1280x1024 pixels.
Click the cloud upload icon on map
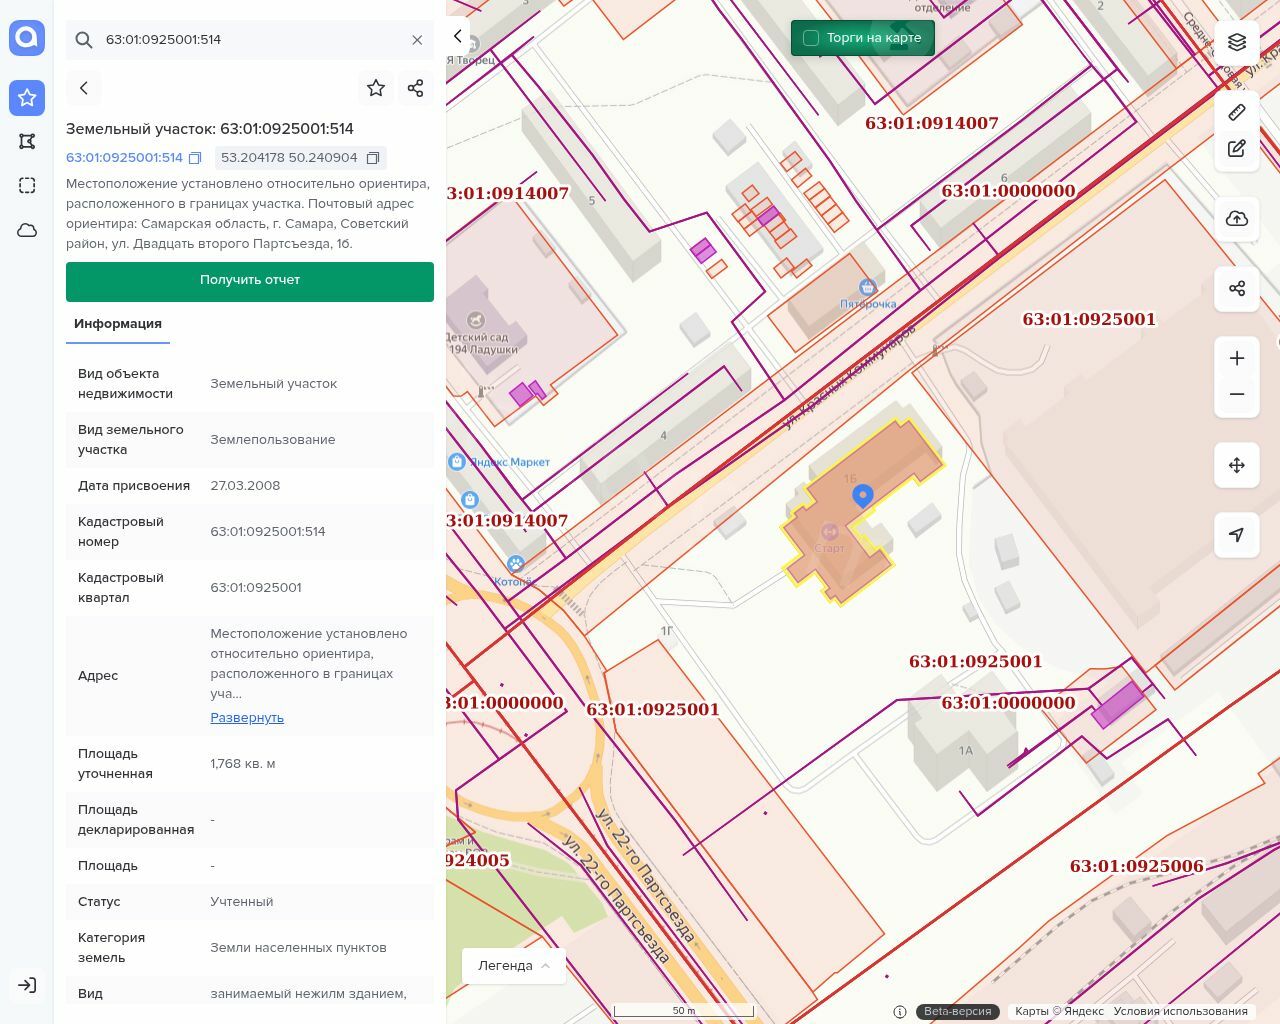tap(1237, 219)
